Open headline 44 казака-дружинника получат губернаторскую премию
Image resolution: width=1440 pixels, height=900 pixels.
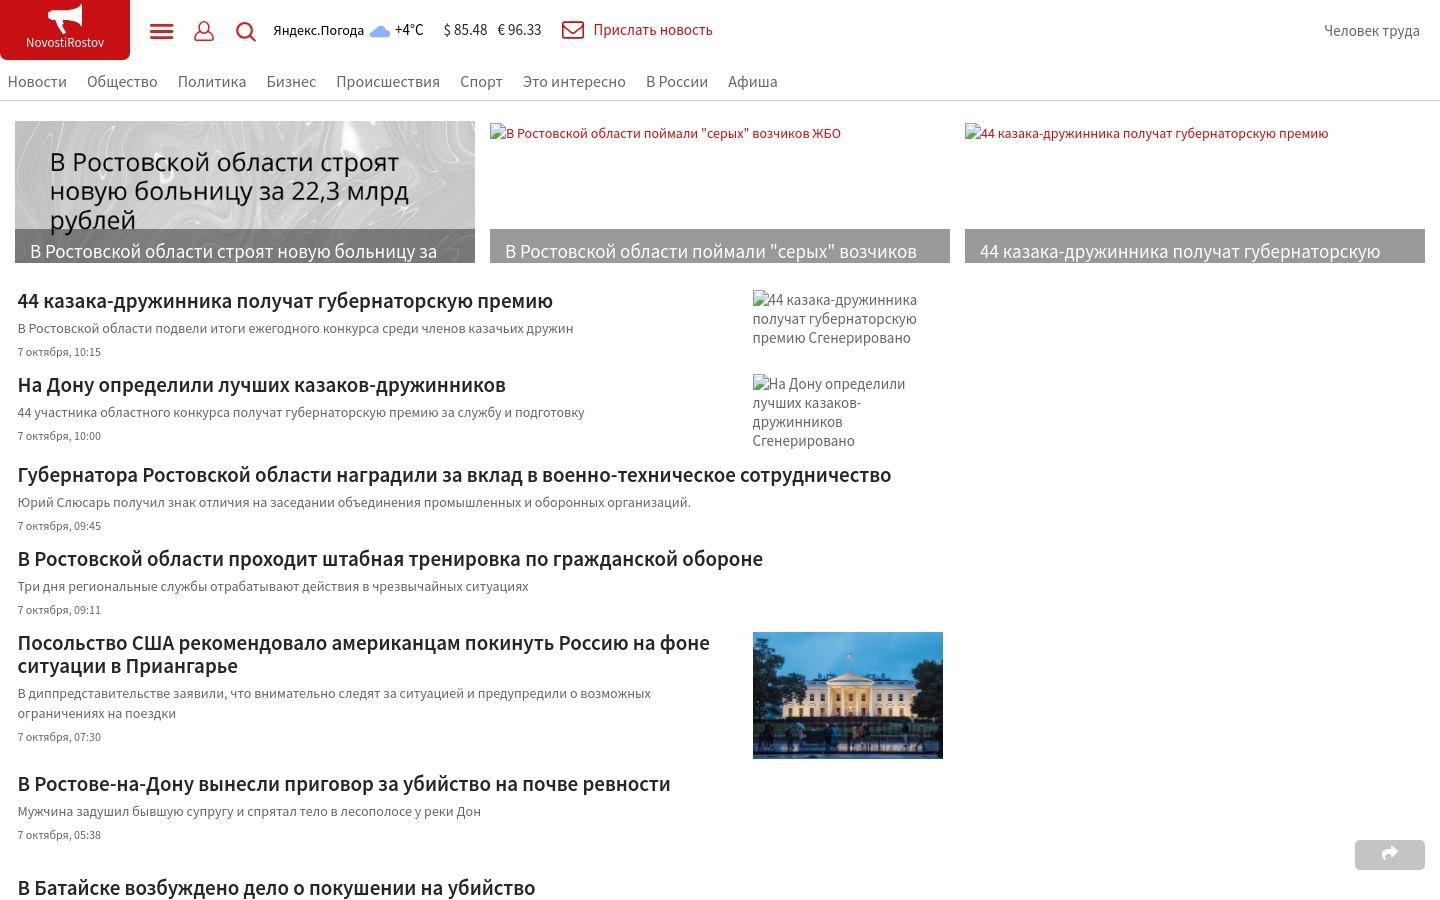285,301
